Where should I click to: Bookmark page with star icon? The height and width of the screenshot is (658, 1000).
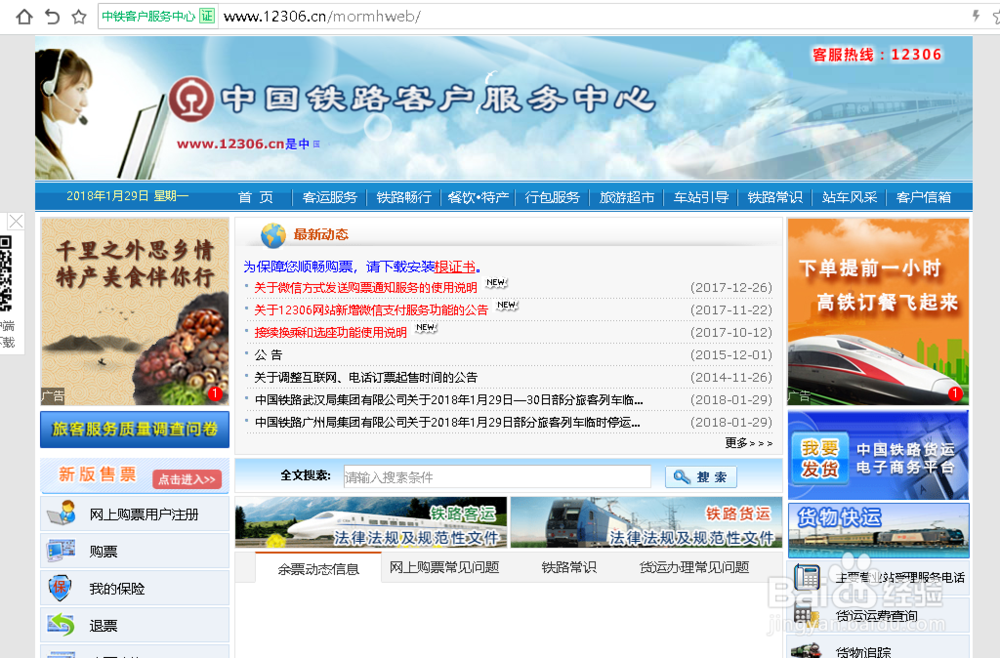point(79,16)
